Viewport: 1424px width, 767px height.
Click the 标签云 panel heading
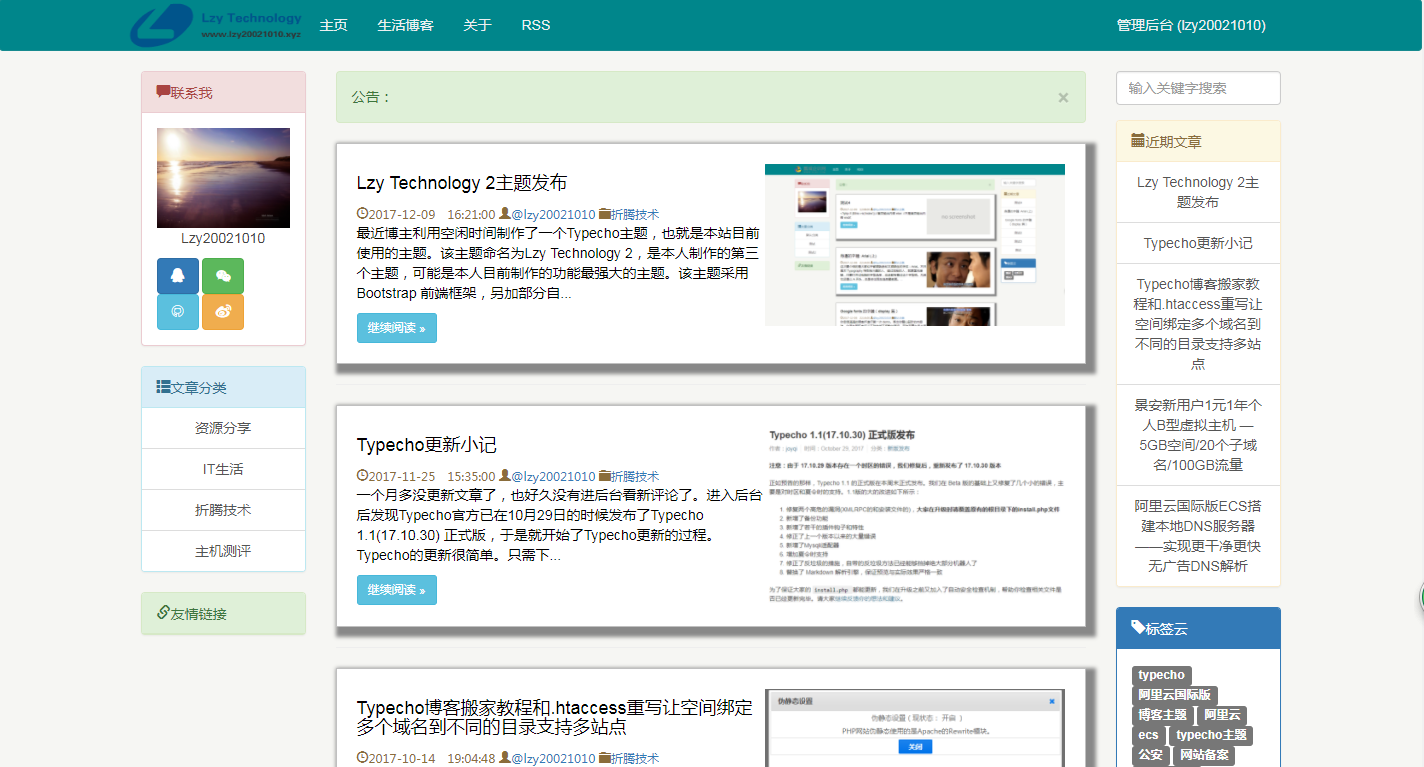(x=1198, y=629)
